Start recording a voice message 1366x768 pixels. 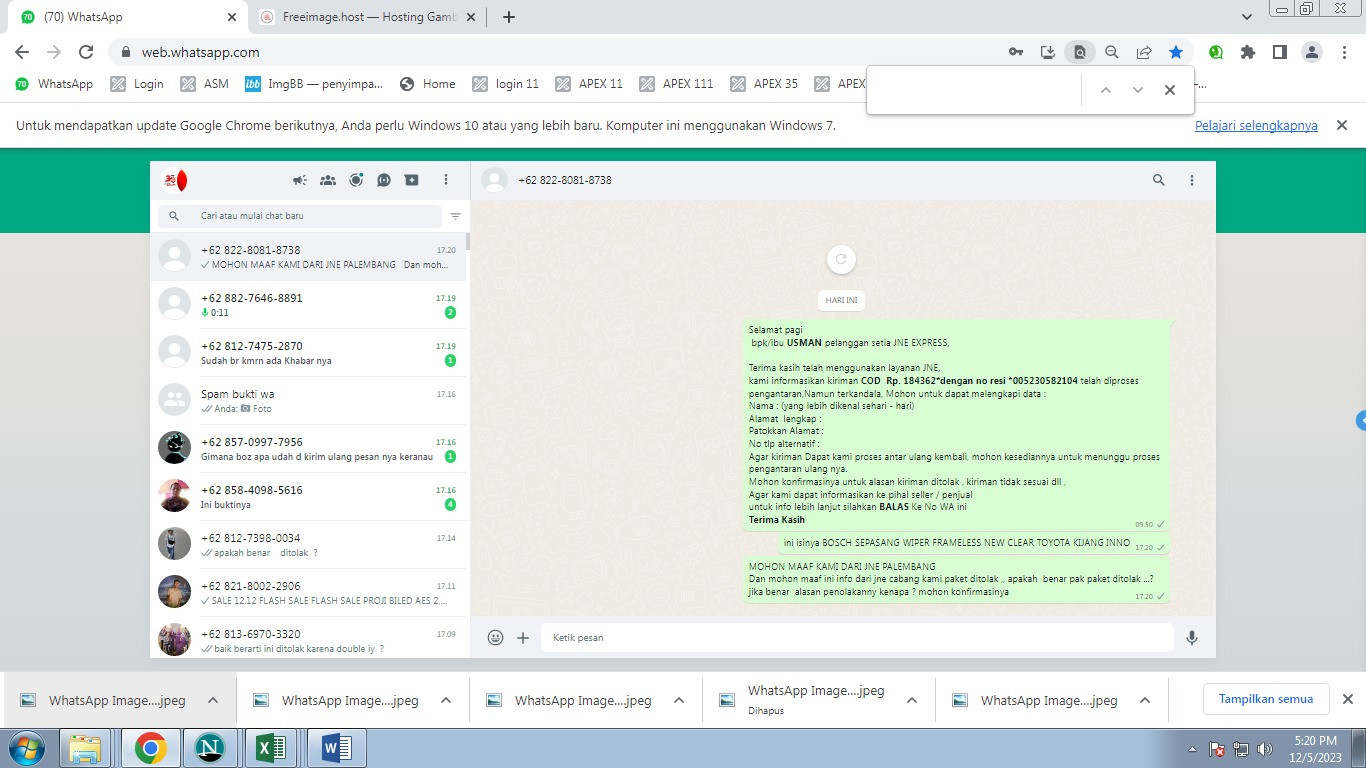coord(1192,637)
